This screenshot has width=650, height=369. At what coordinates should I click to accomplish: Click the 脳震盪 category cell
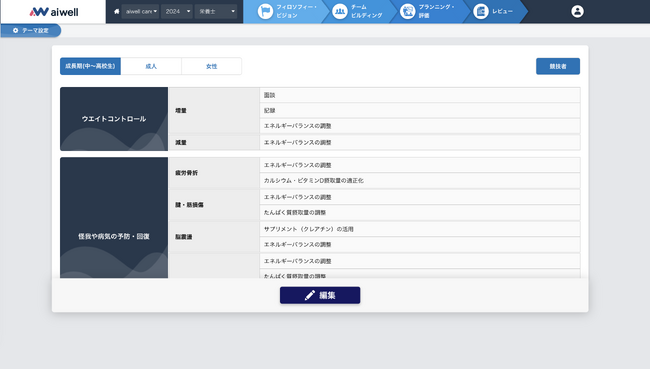click(x=214, y=237)
